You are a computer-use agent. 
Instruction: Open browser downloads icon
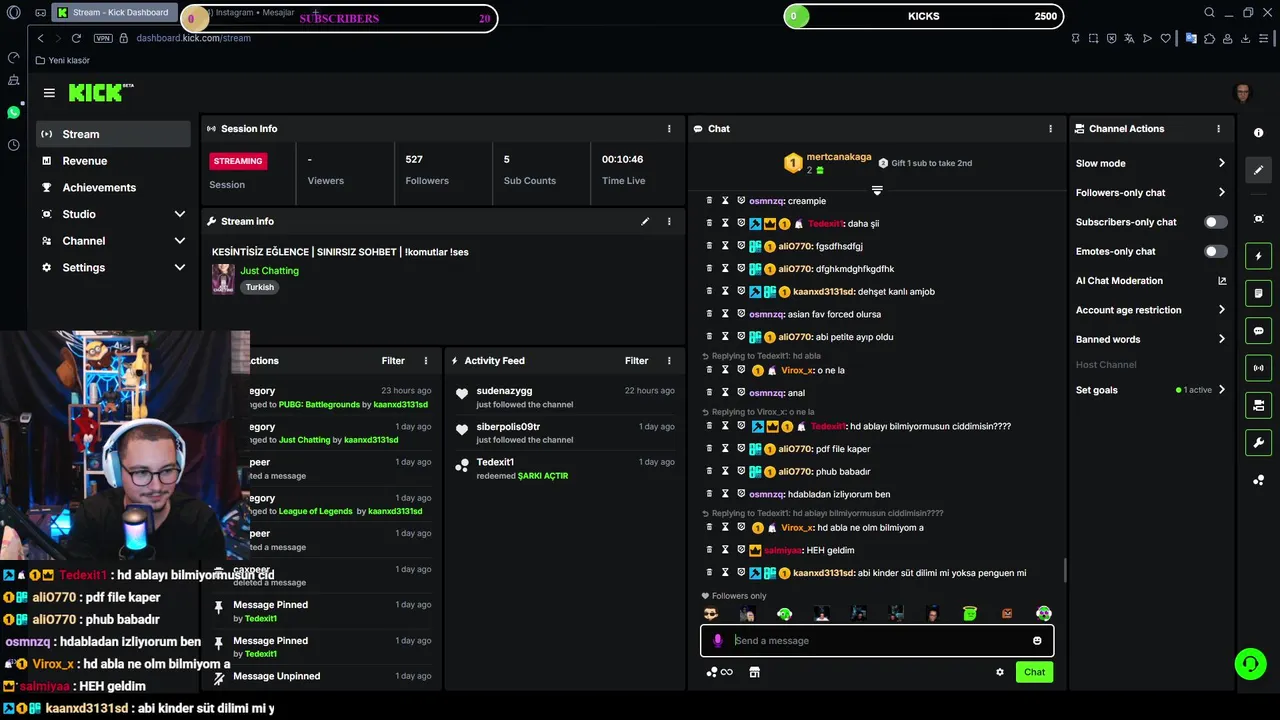tap(1247, 38)
